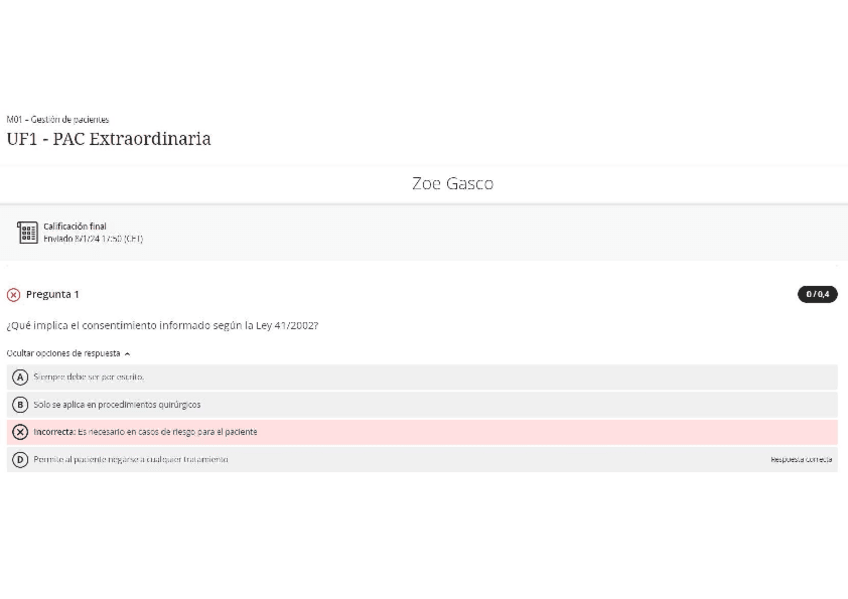Screen dimensions: 848x599
Task: Click the consentimiento informado question text
Action: (x=162, y=326)
